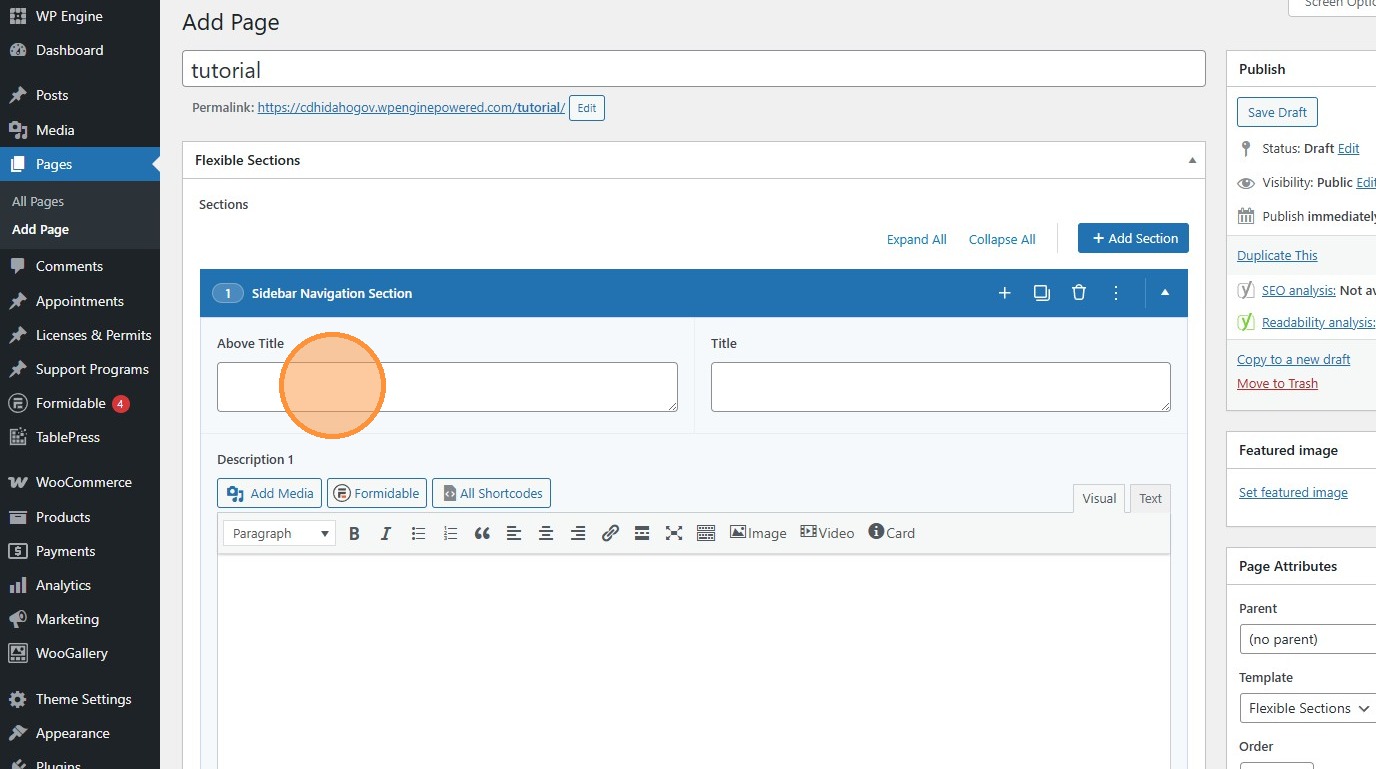Image resolution: width=1376 pixels, height=769 pixels.
Task: Open the Appointments menu
Action: point(80,301)
